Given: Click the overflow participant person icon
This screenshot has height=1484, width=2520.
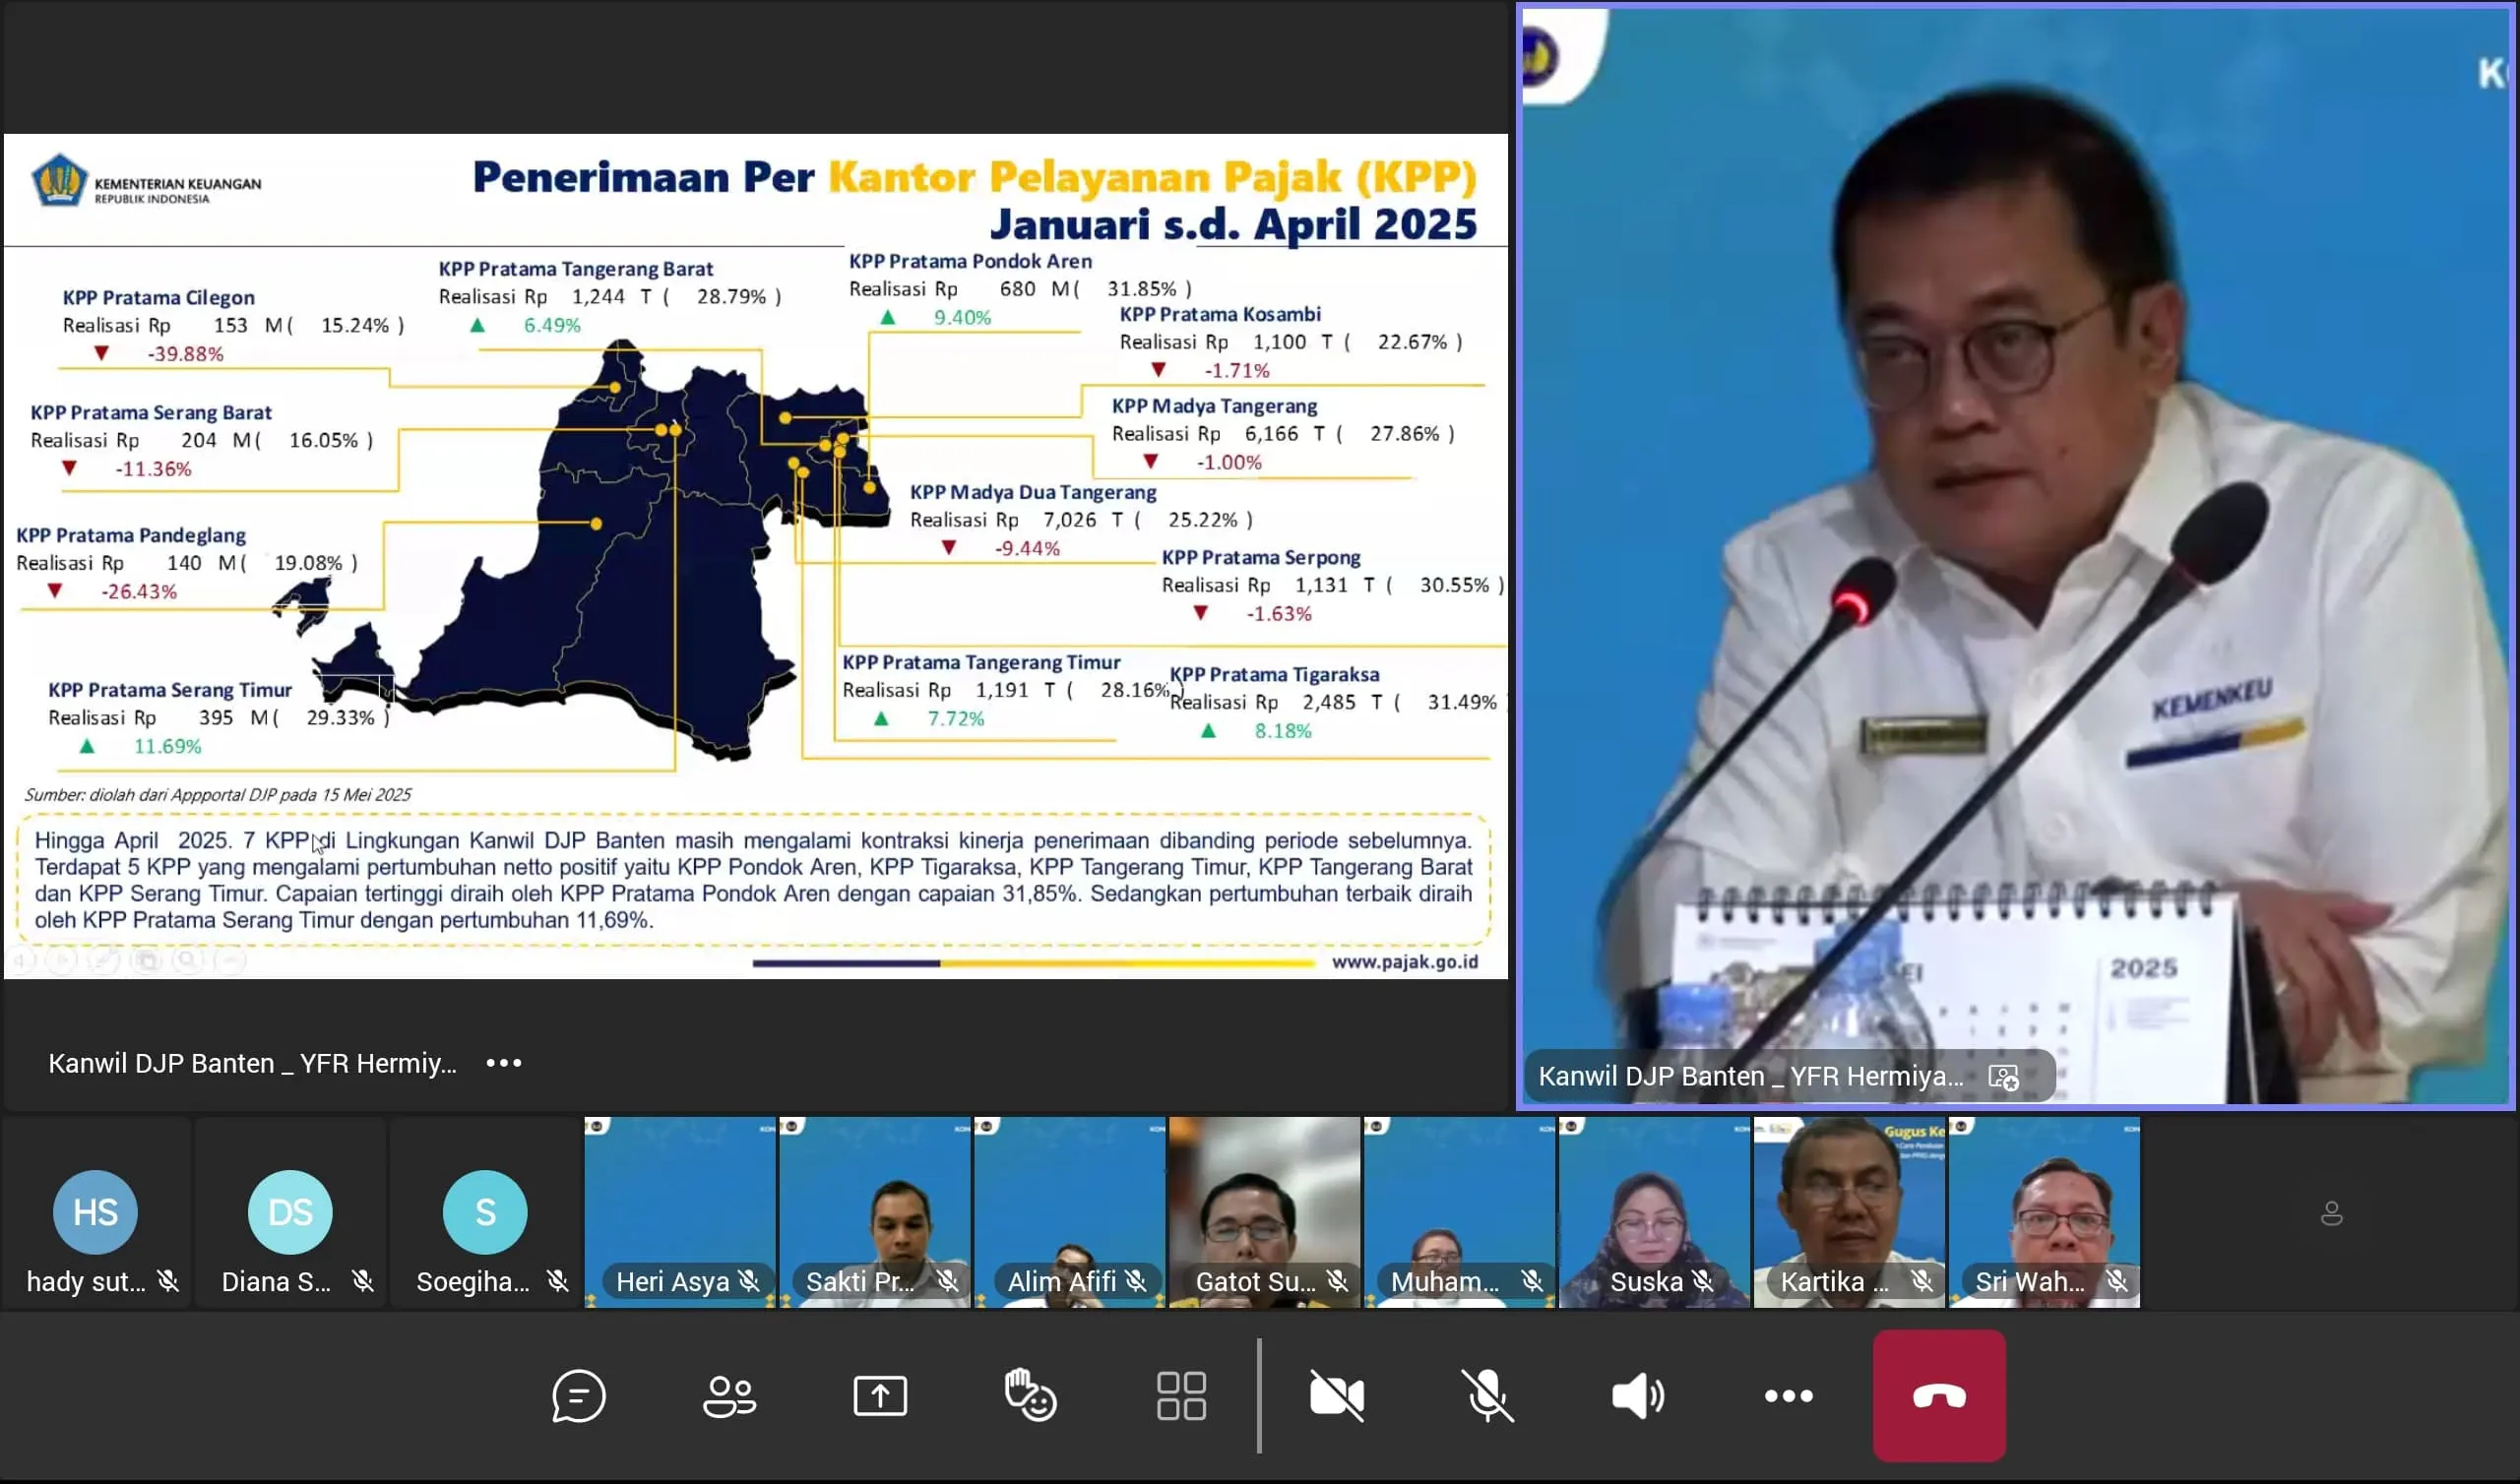Looking at the screenshot, I should (x=2332, y=1213).
